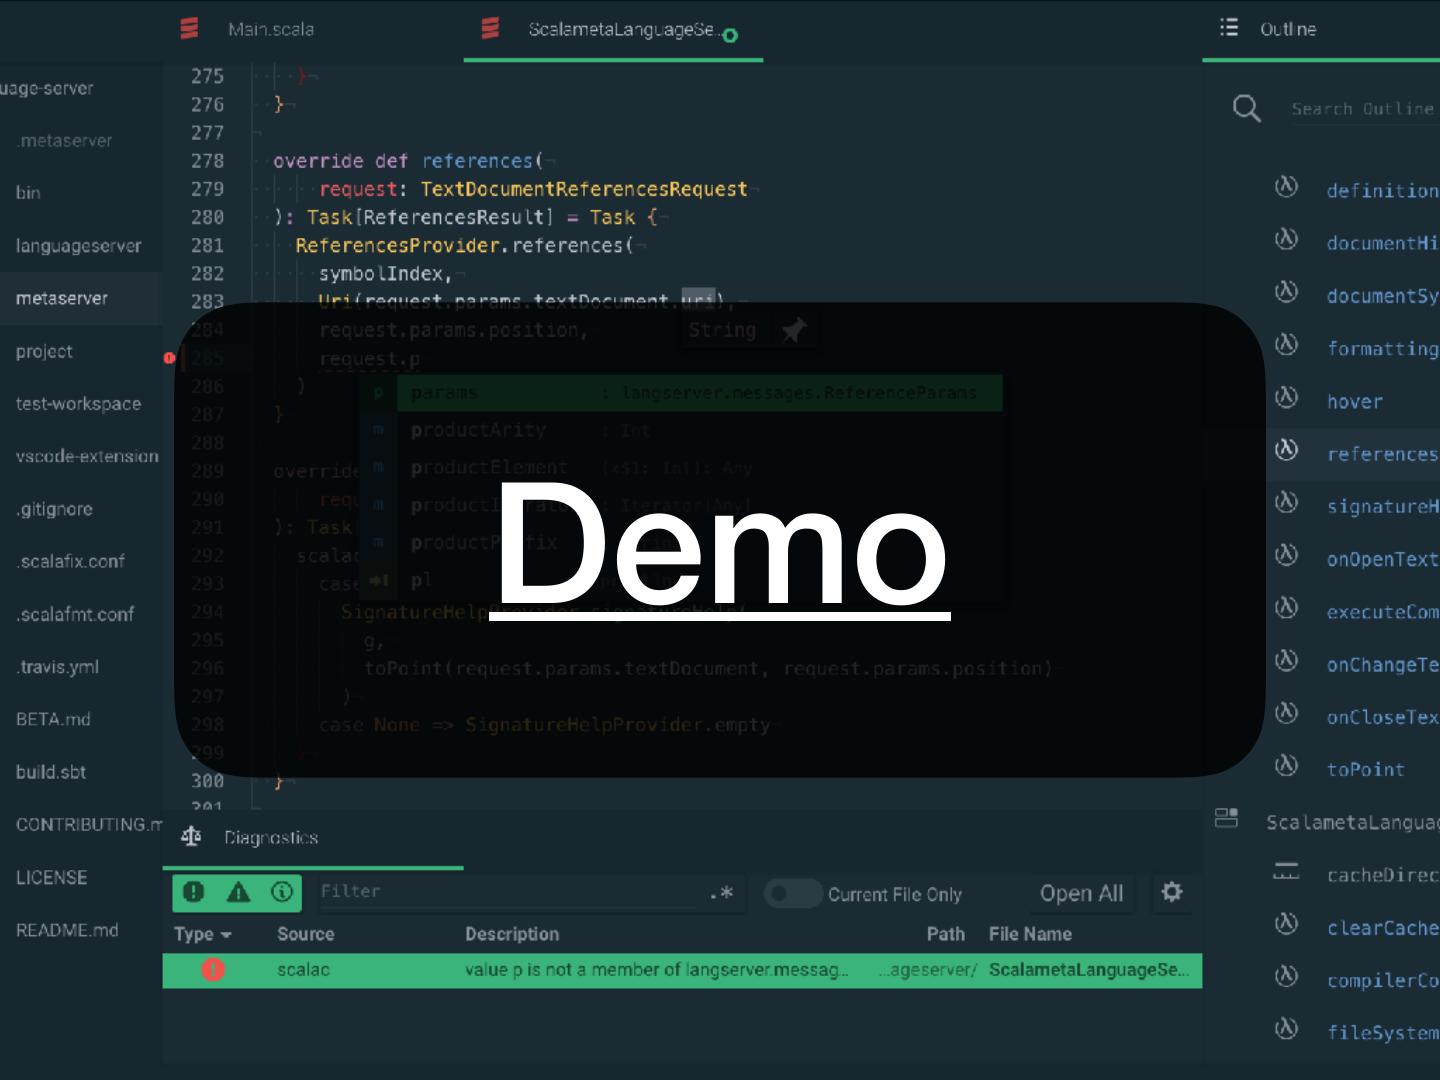Click the class icon beside ScalametaLanguage outline
1440x1080 pixels.
[1226, 819]
